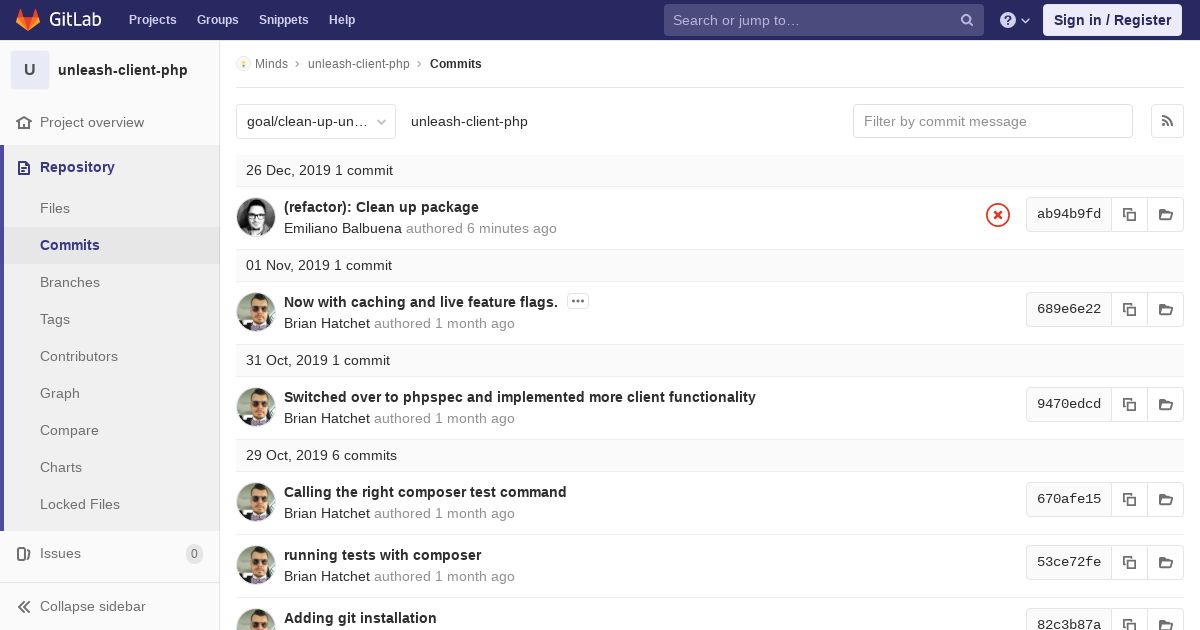Browse files at commit ab94b9fd
Screen dimensions: 1200x630
point(1166,214)
